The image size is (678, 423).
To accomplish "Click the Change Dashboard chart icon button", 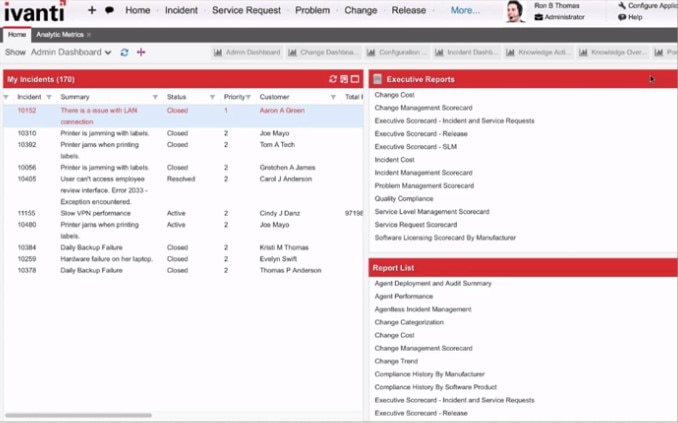I will [324, 52].
